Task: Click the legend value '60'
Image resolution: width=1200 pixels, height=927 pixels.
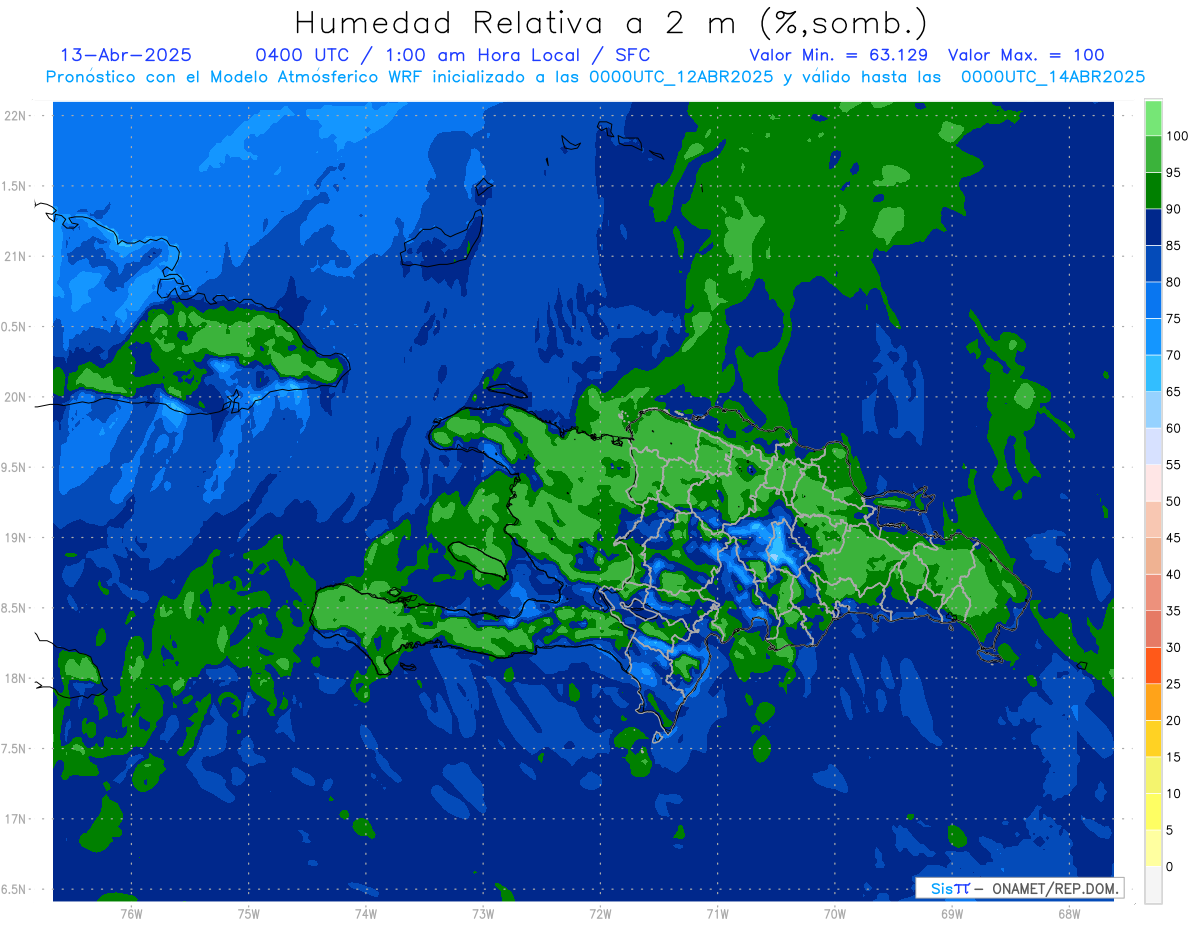Action: 1174,428
